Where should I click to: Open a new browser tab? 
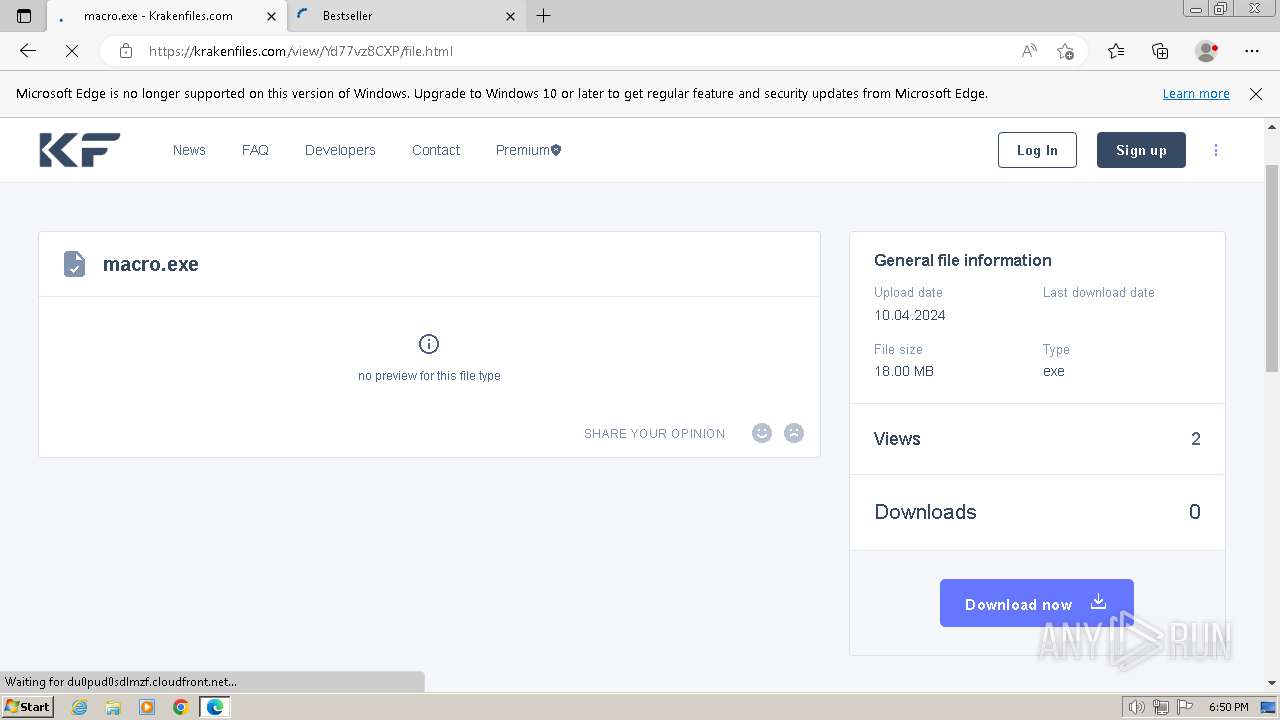click(544, 16)
